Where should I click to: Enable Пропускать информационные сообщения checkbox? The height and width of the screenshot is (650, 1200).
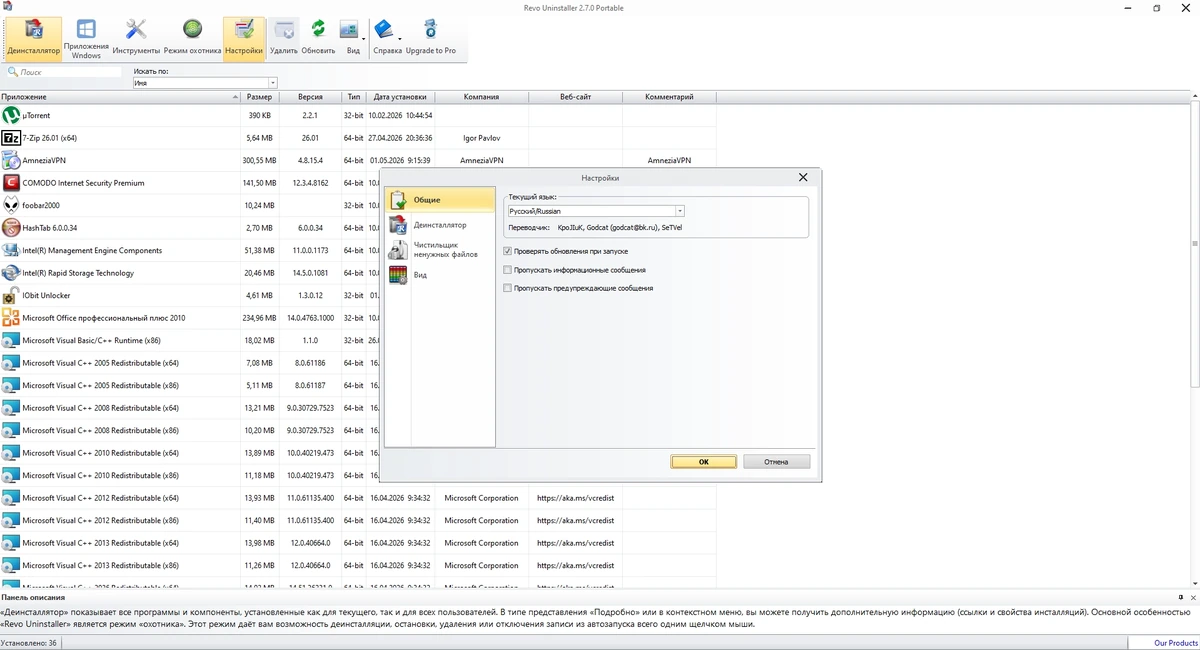pos(508,270)
